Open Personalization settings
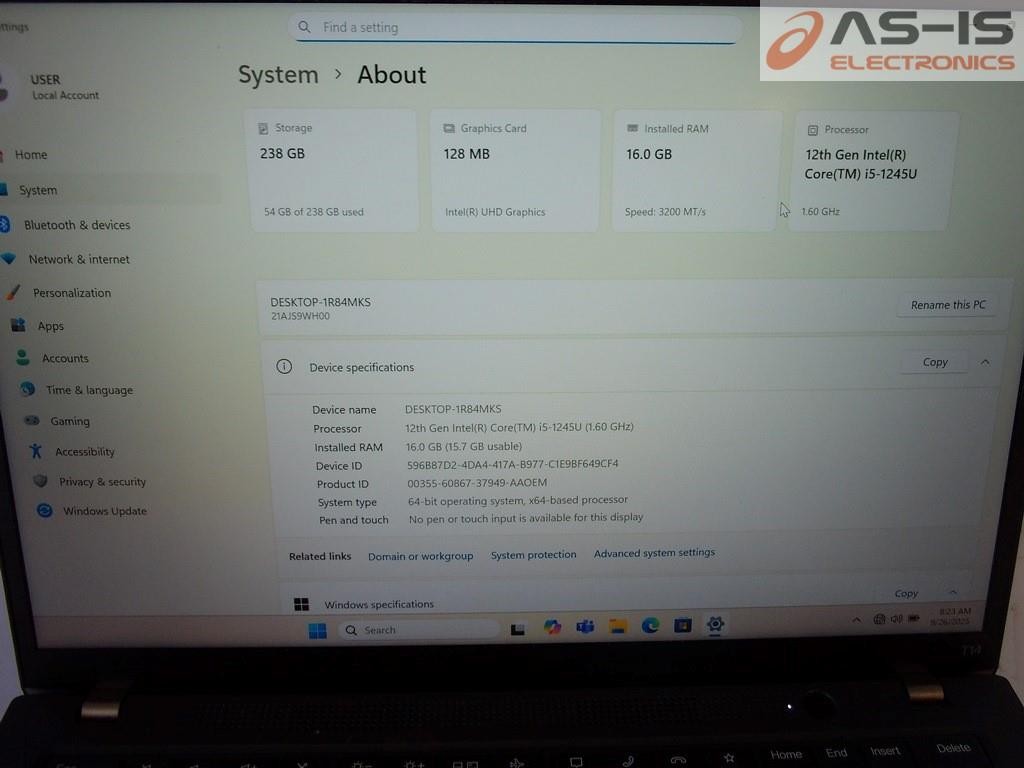The width and height of the screenshot is (1024, 768). pos(72,293)
